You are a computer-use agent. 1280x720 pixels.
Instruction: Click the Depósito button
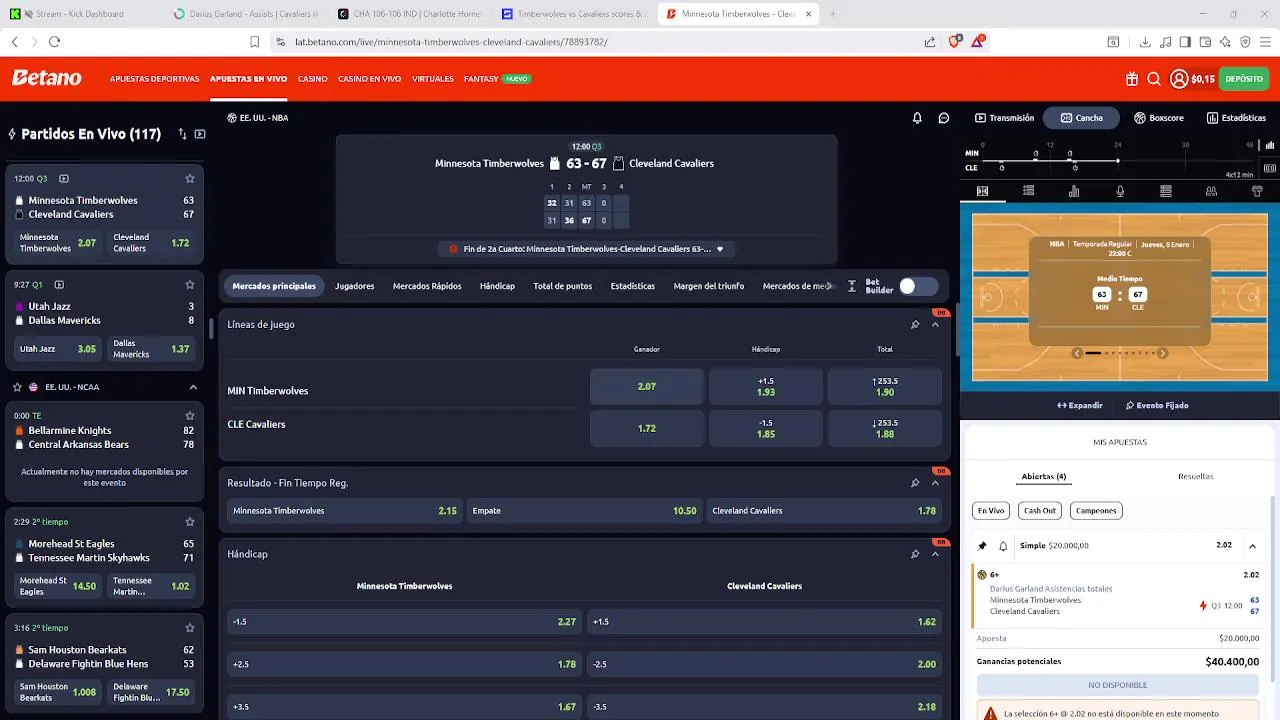[1244, 79]
